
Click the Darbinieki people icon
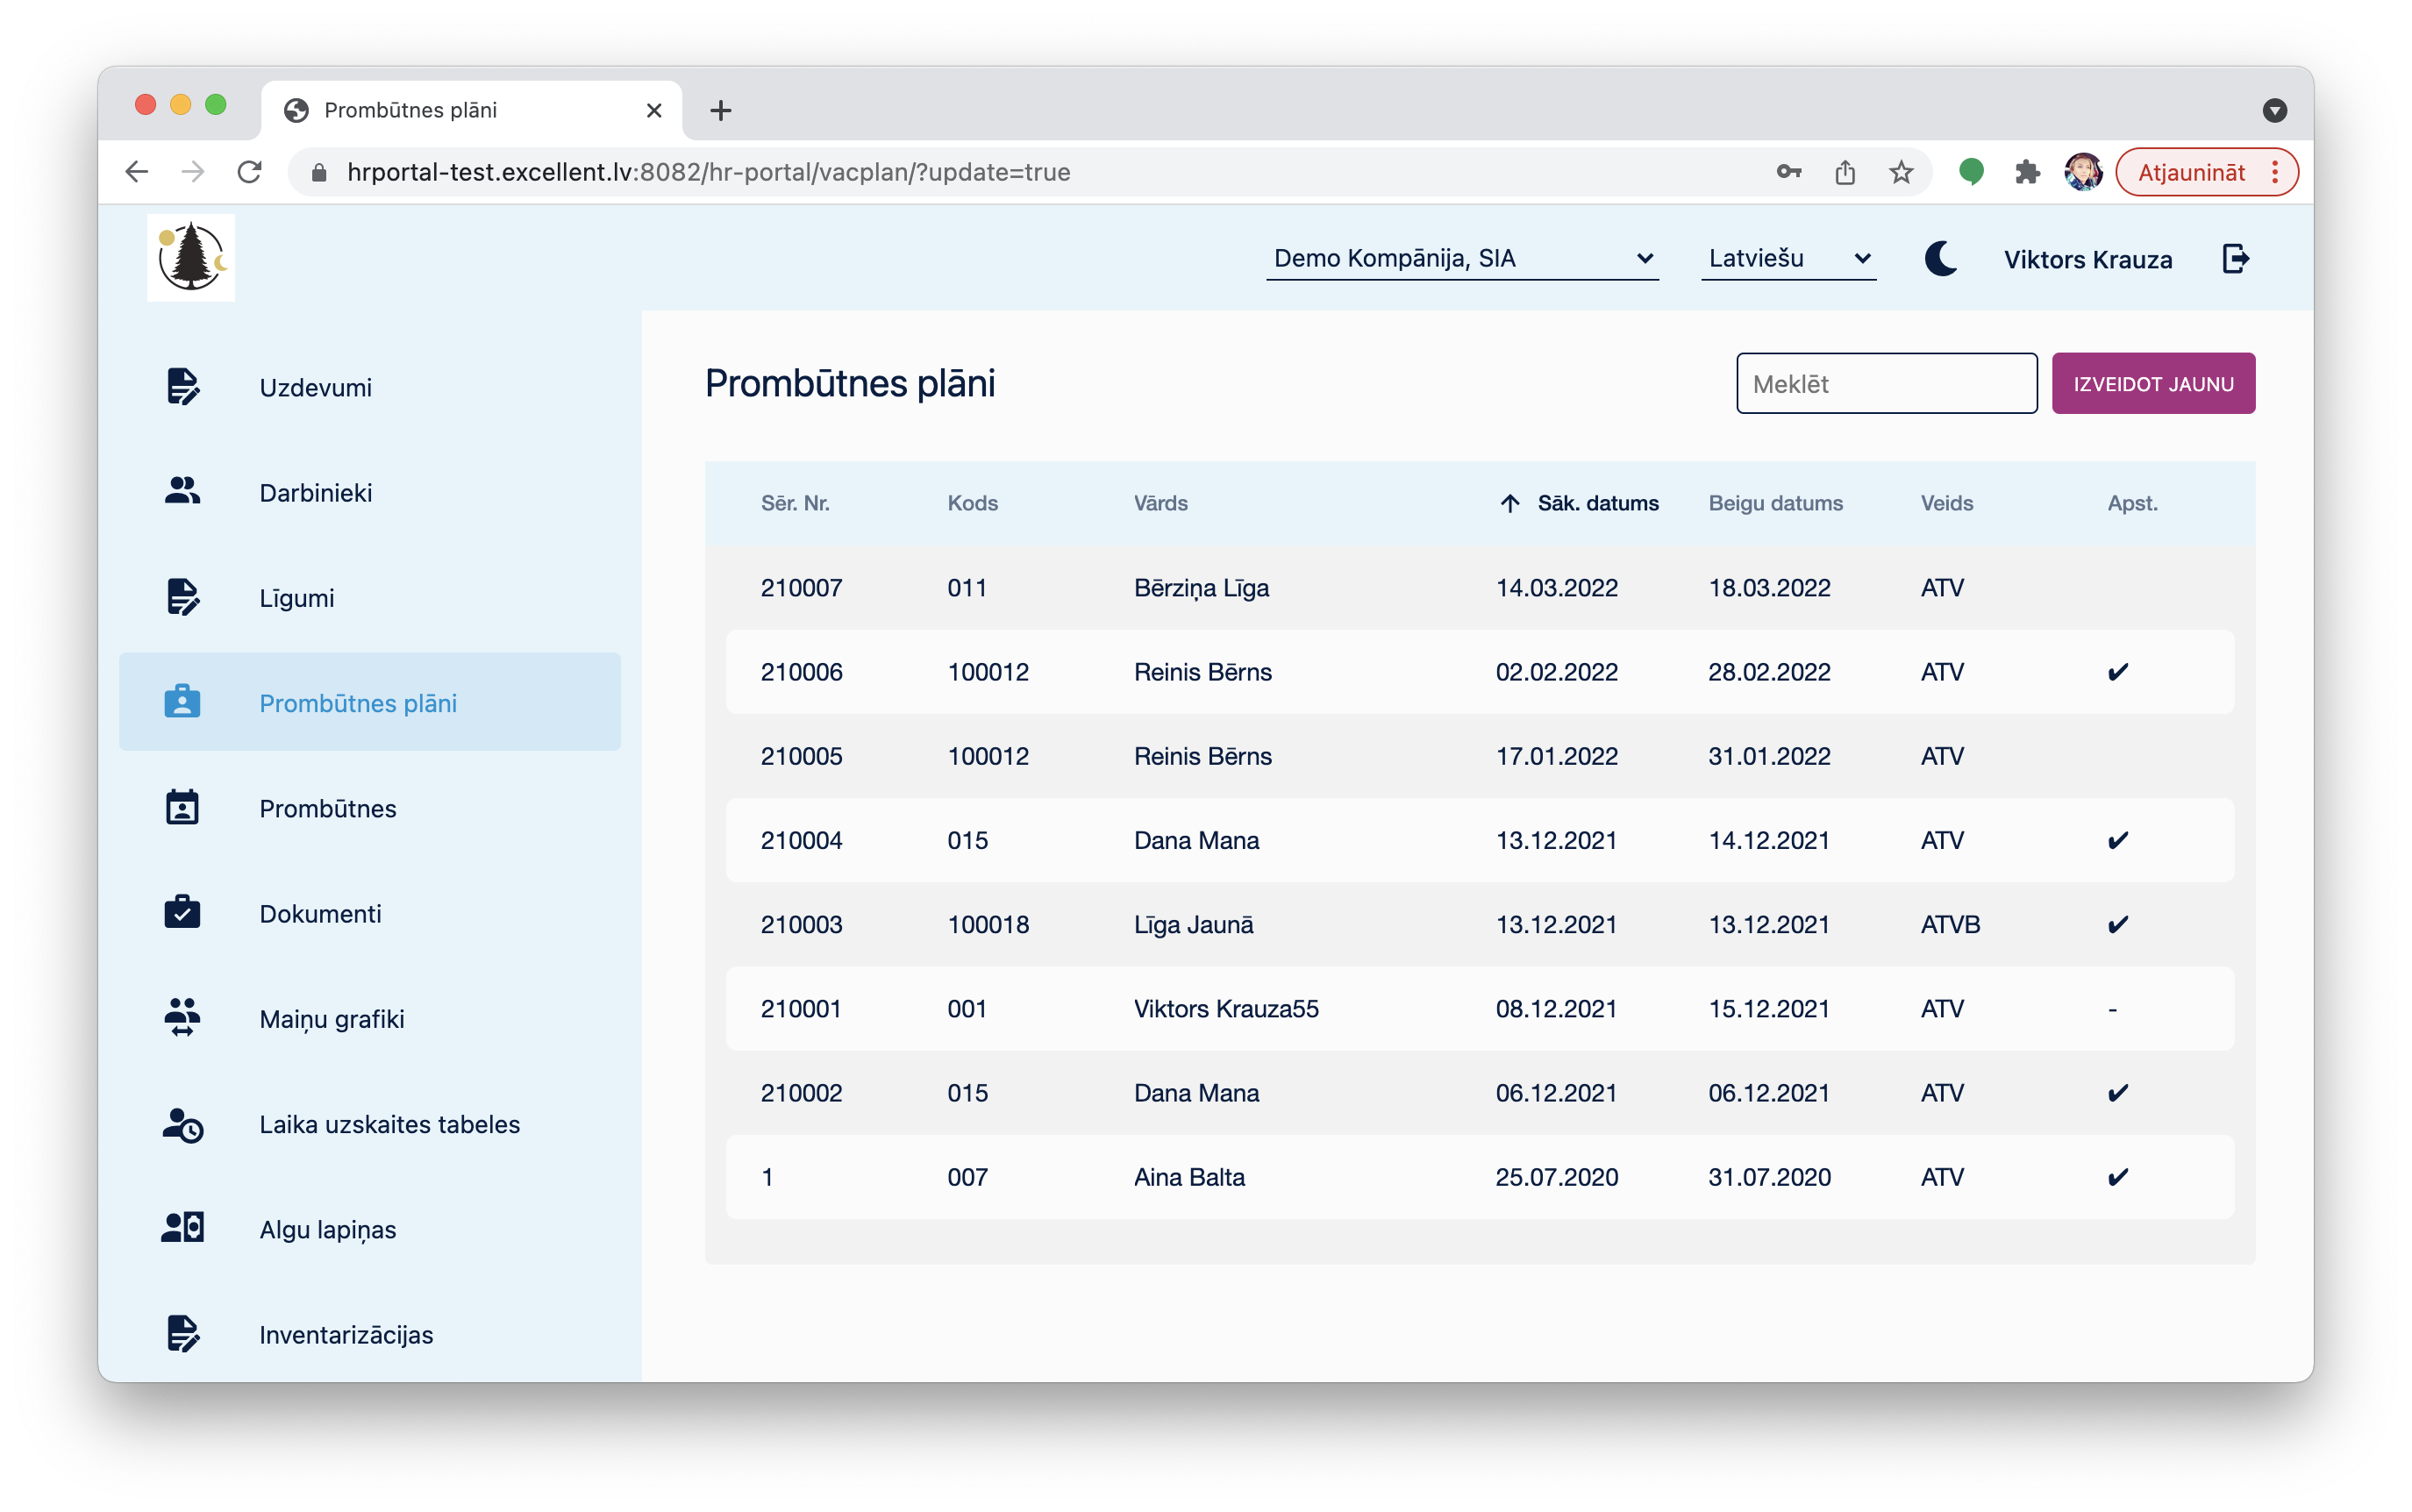point(182,491)
